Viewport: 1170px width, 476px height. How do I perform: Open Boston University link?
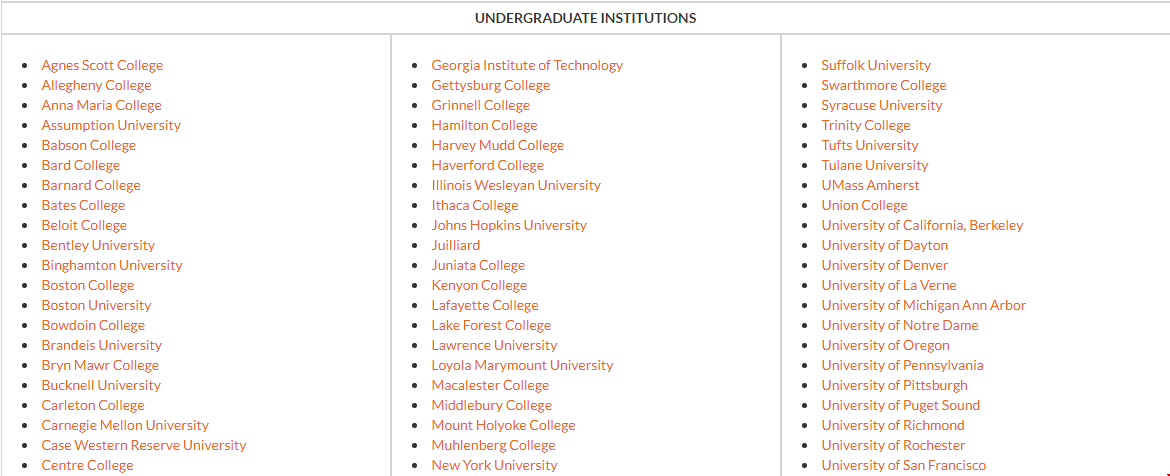coord(96,305)
